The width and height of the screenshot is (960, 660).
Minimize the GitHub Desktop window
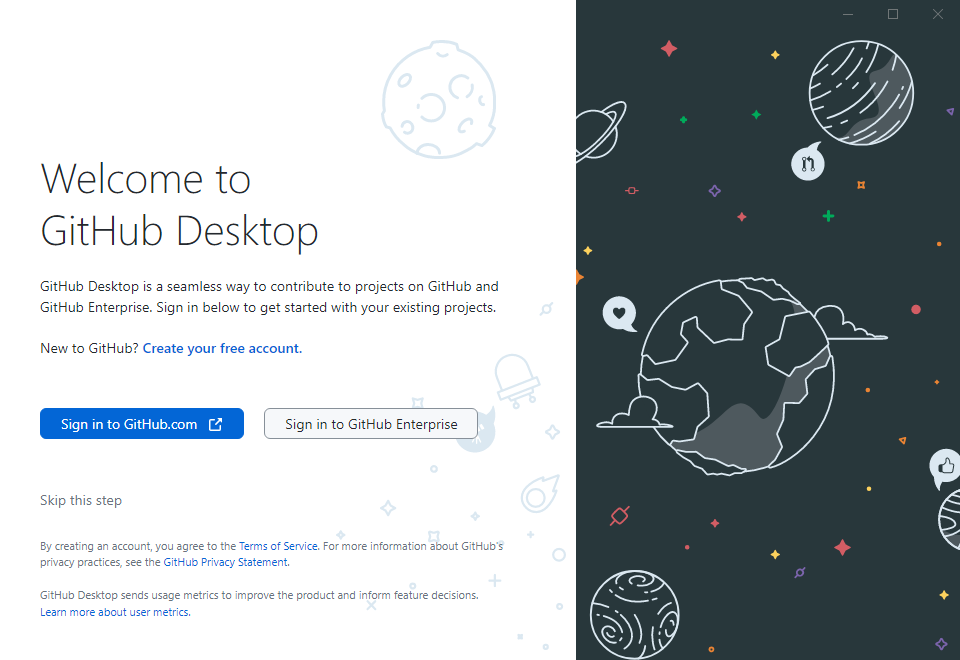point(848,14)
